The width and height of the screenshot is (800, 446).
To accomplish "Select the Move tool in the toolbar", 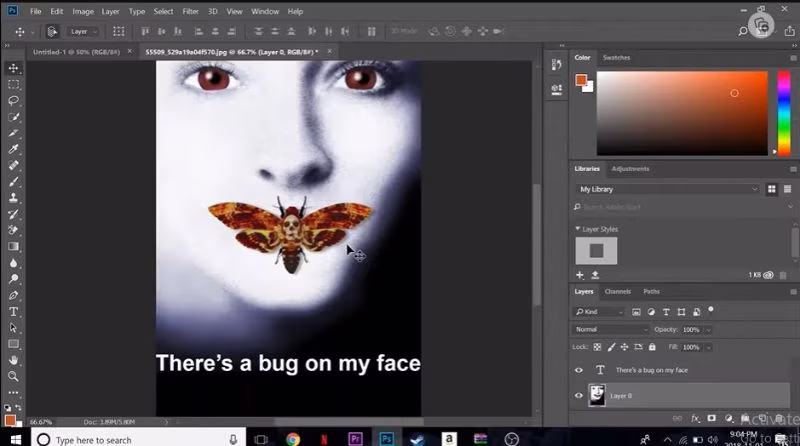I will point(13,68).
